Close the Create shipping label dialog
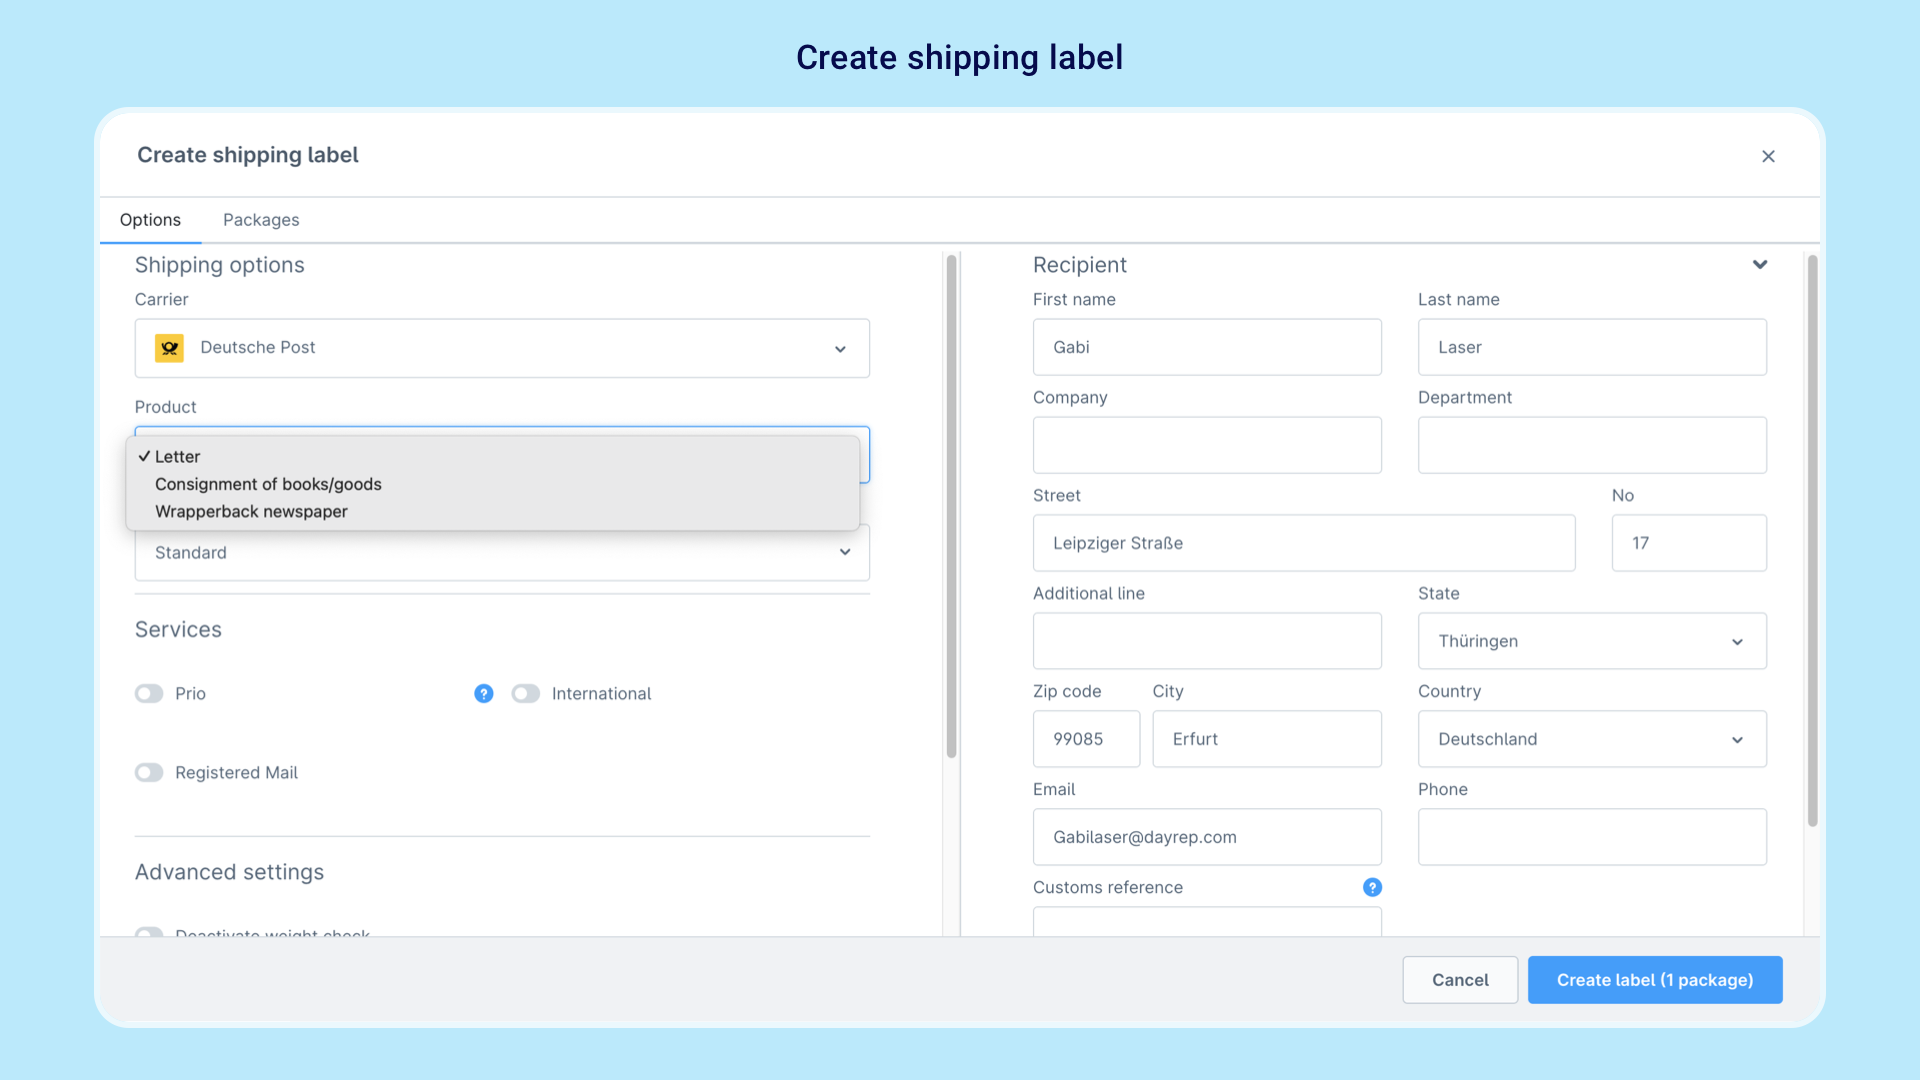1920x1080 pixels. (1768, 156)
